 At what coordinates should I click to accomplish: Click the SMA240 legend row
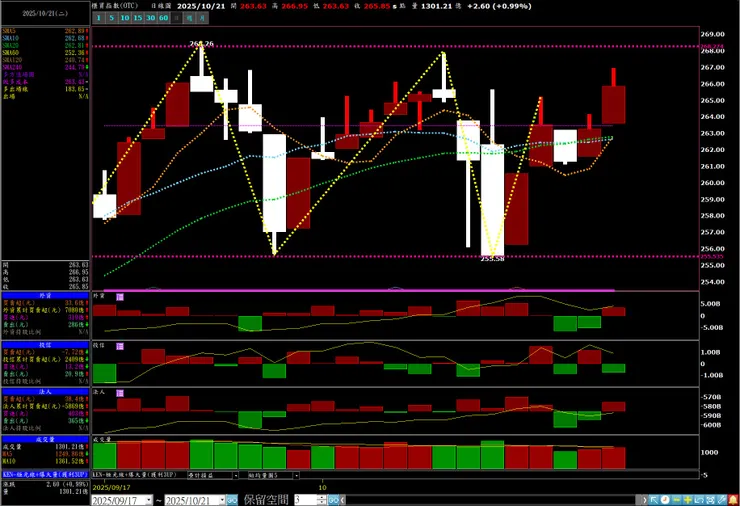(x=45, y=67)
